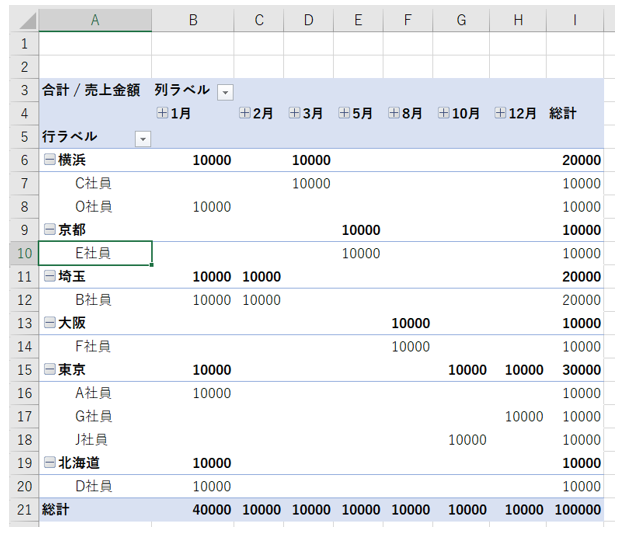Expand the 3月 column group

tap(294, 114)
